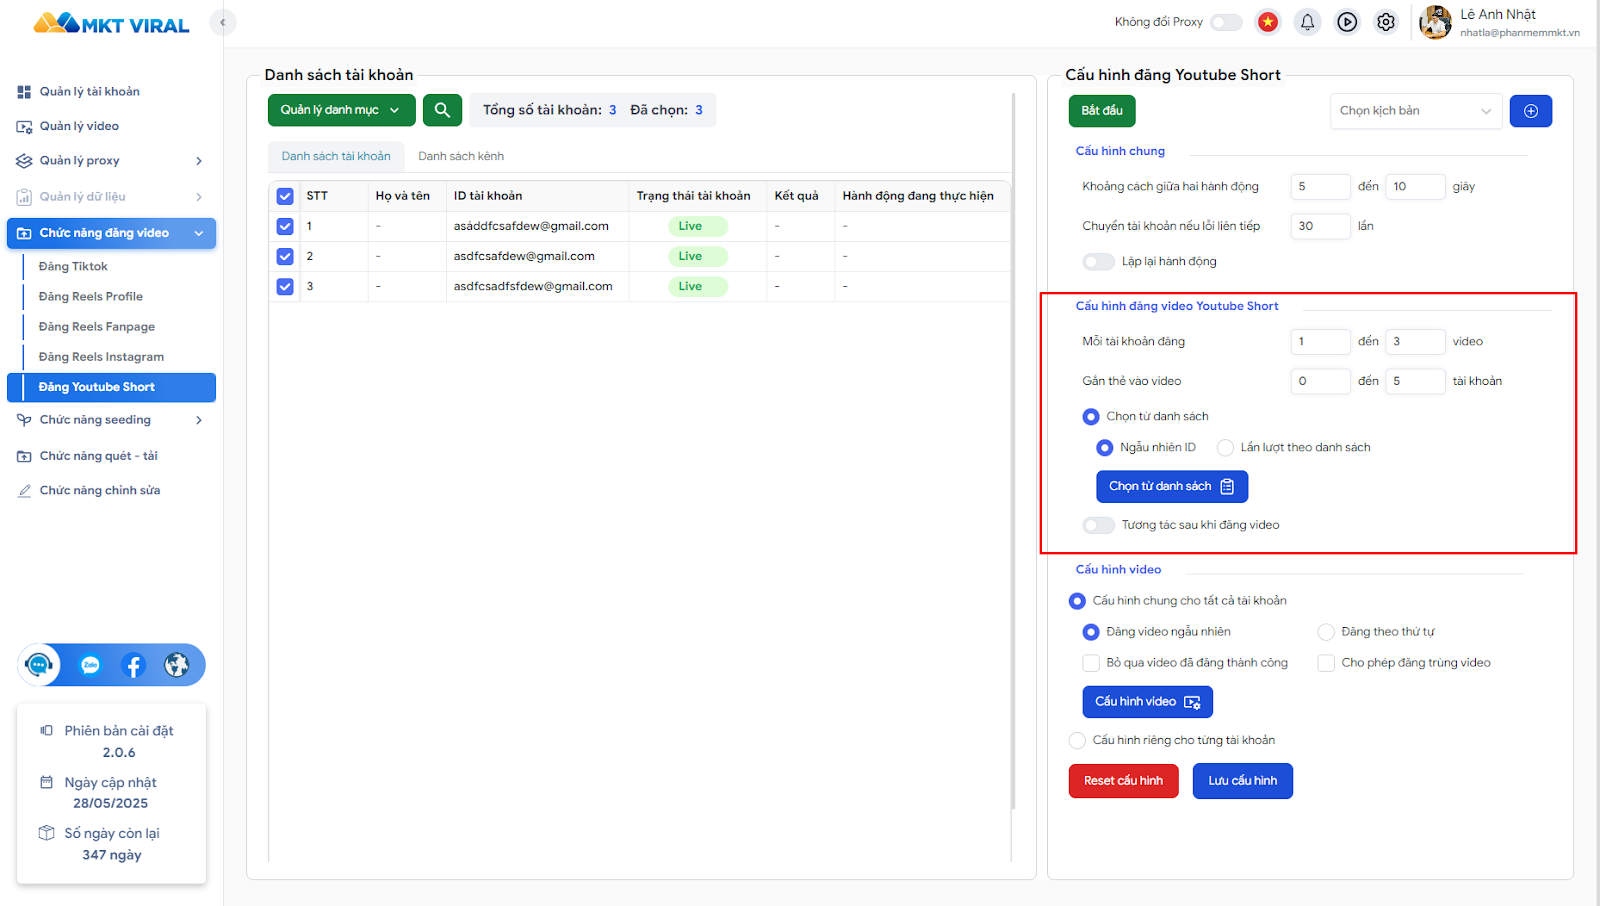Open the notification bell
Screen dimensions: 1600x906
pos(1307,22)
